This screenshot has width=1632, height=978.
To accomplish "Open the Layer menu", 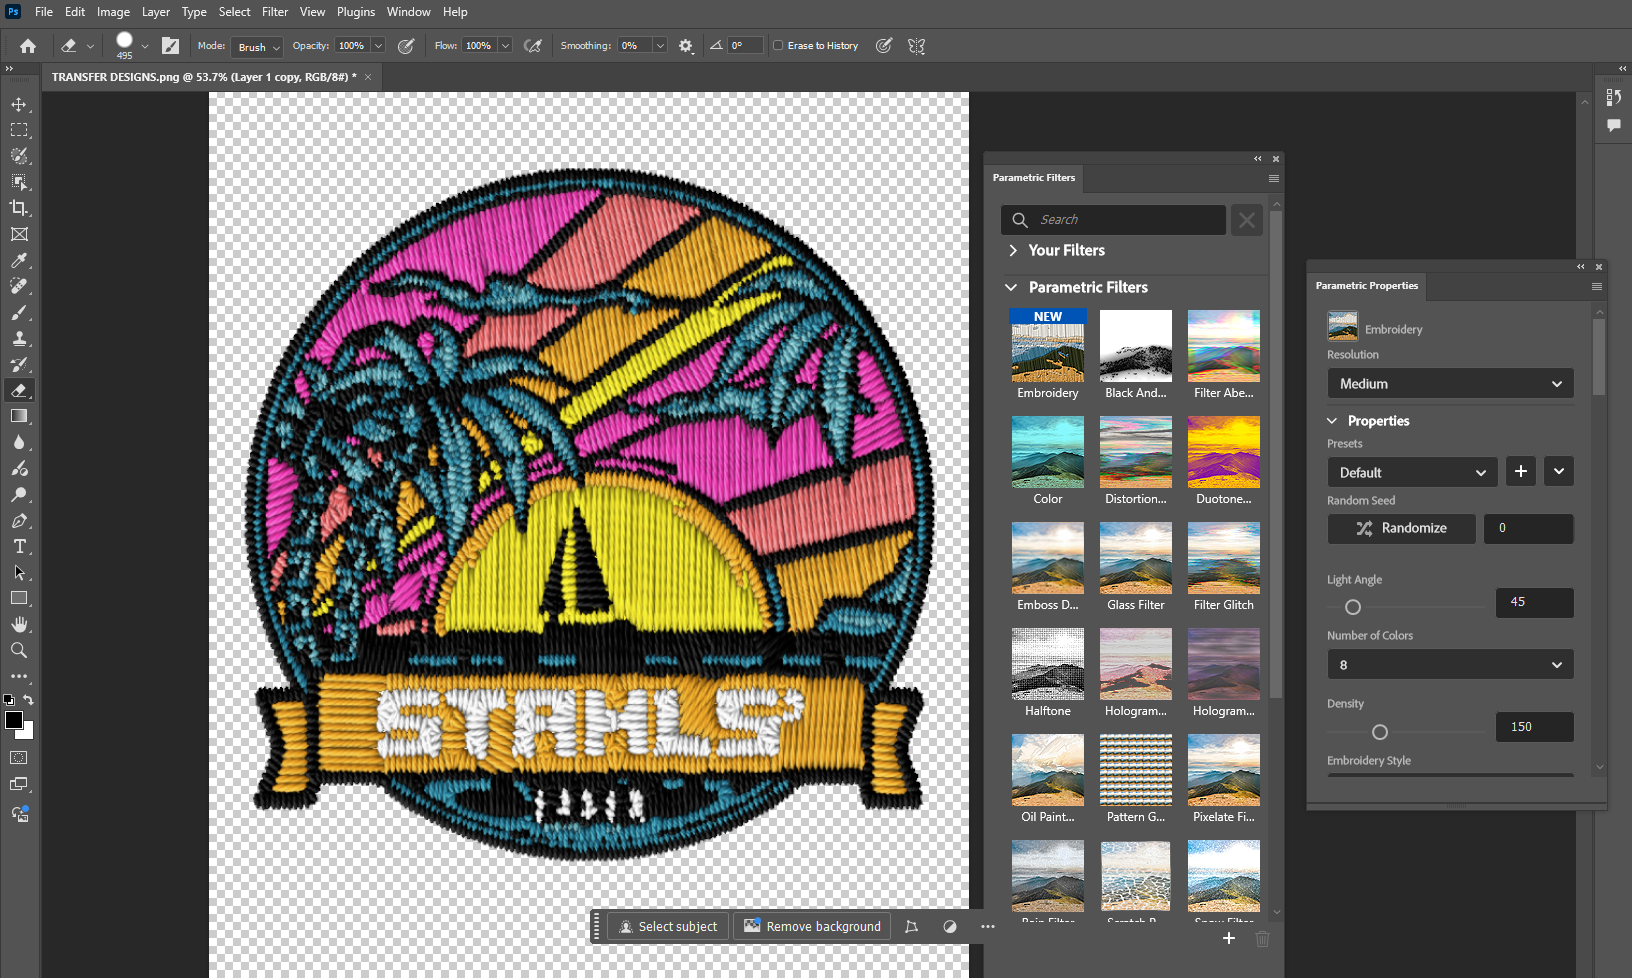I will tap(155, 12).
